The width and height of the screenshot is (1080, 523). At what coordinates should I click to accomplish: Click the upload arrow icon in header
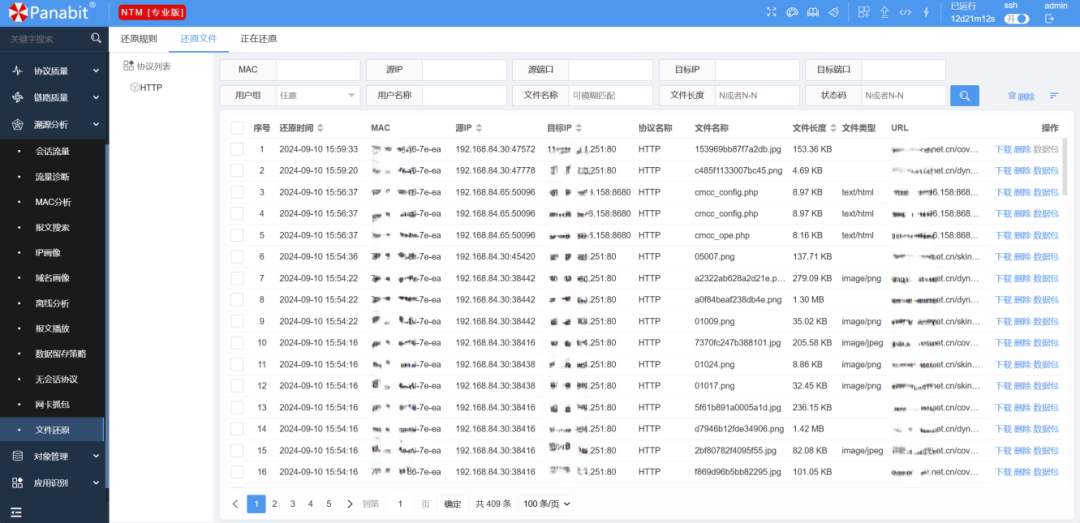(x=884, y=12)
